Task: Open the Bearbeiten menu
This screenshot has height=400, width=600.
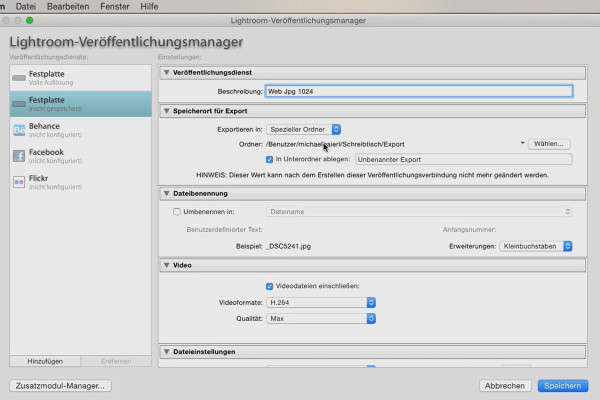Action: tap(68, 7)
